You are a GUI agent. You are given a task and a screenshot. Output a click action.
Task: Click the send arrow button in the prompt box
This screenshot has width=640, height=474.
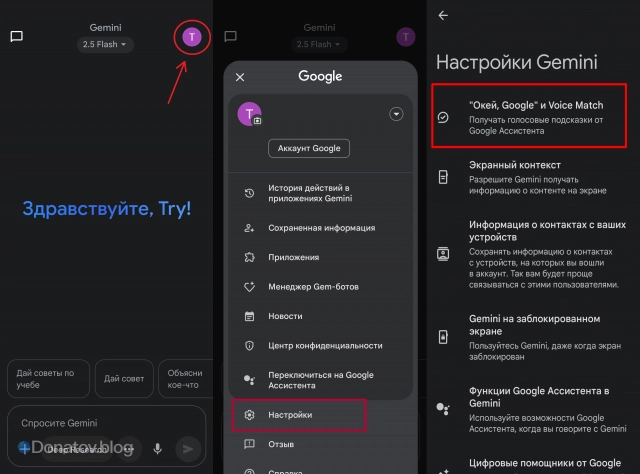(188, 449)
